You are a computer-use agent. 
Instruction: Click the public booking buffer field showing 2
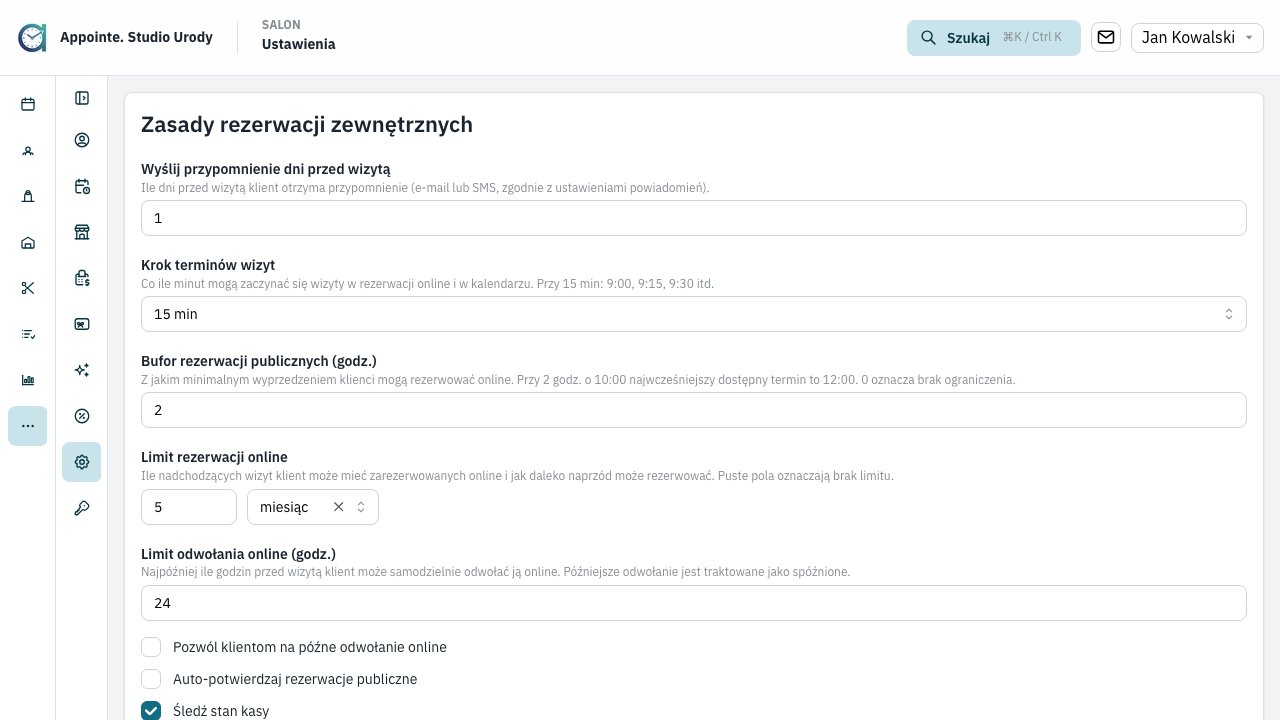coord(694,410)
